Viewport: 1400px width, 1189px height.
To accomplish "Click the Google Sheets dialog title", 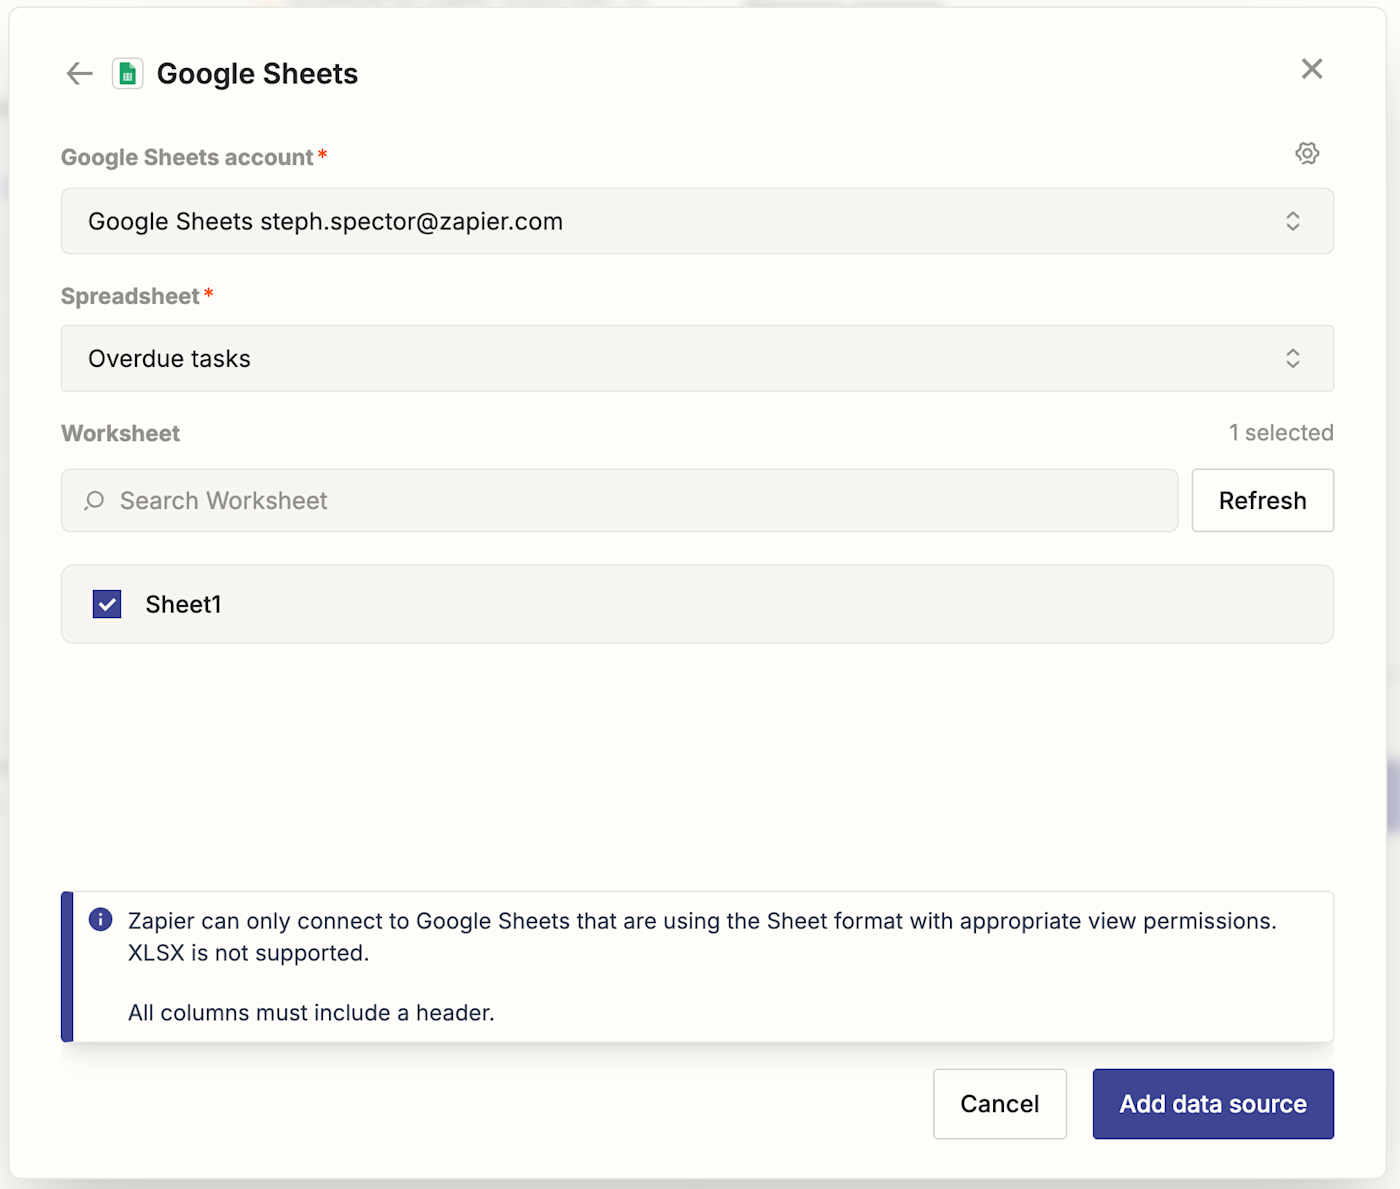I will click(257, 74).
